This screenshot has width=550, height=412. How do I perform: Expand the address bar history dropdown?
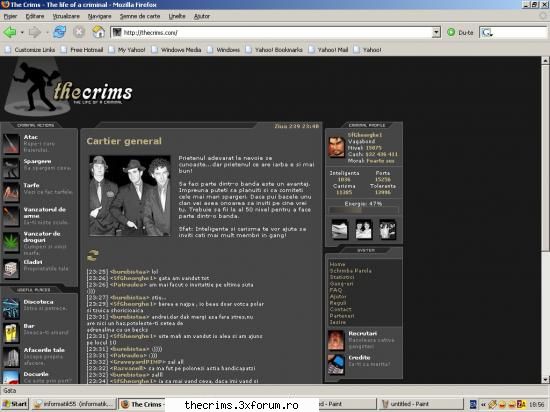point(436,33)
